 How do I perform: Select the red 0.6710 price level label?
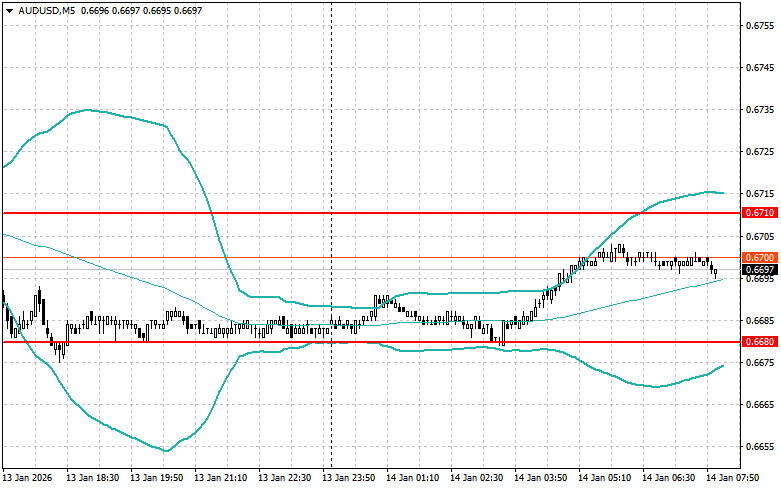pos(760,213)
